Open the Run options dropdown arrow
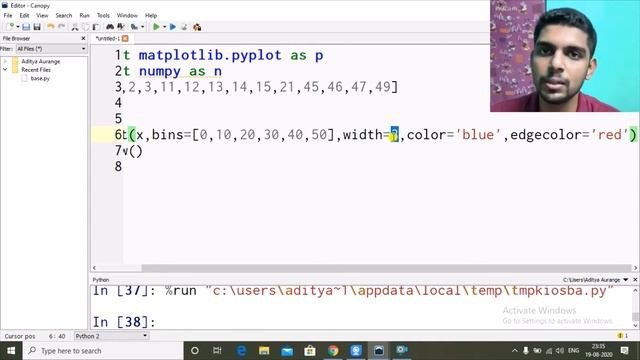Image resolution: width=640 pixels, height=360 pixels. pos(164,27)
